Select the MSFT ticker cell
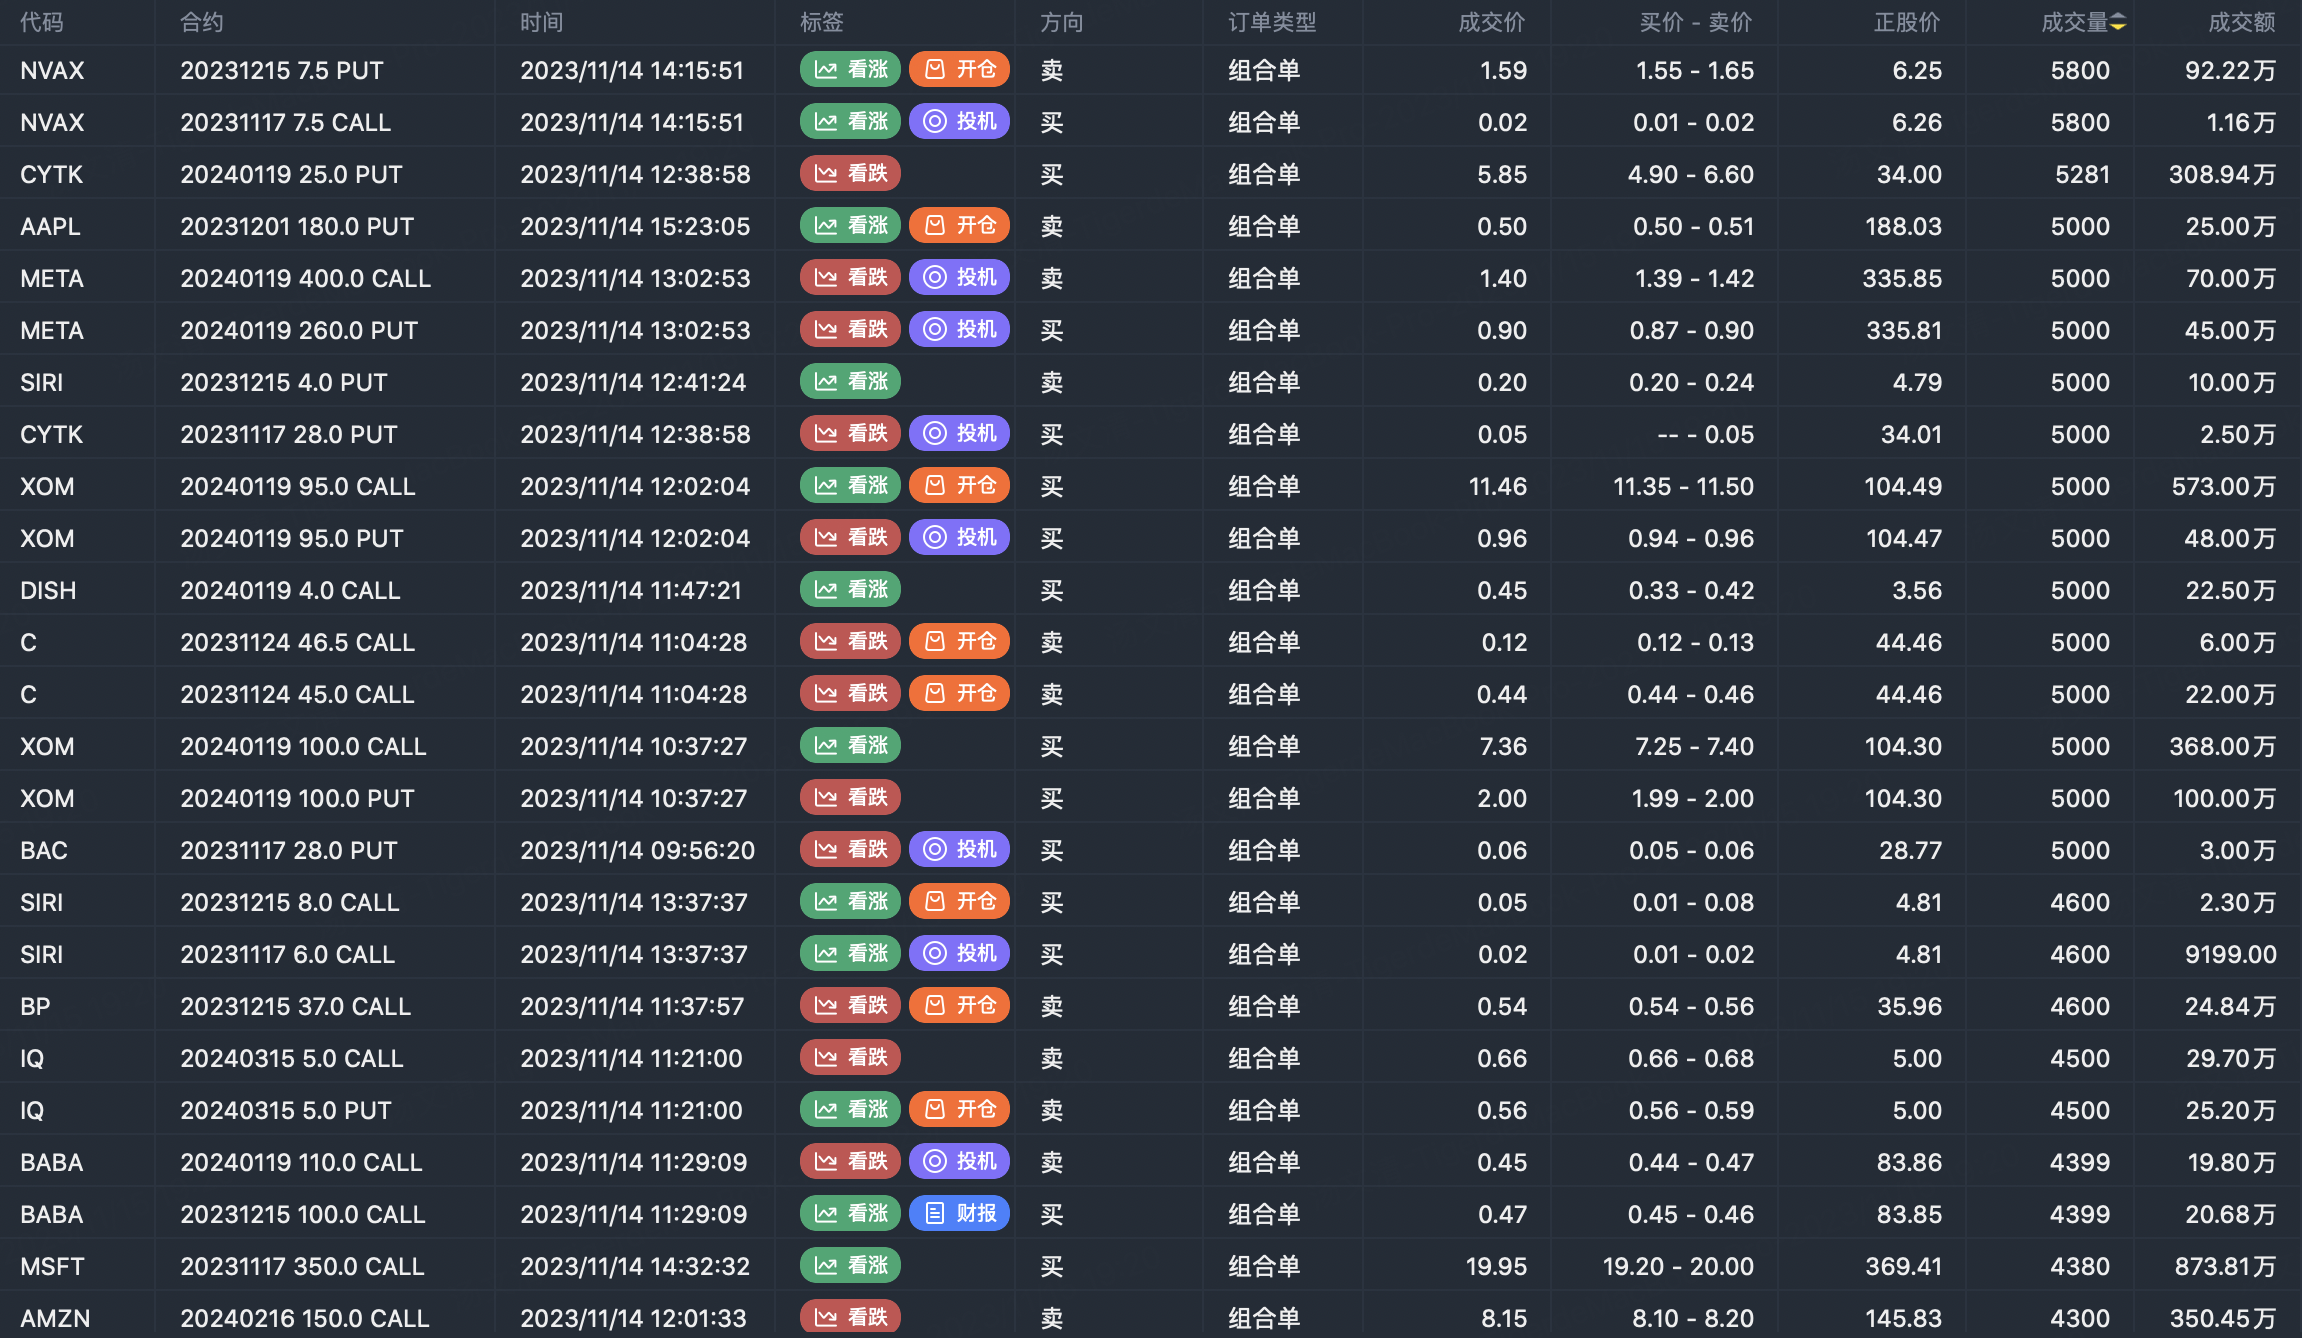 click(x=52, y=1266)
